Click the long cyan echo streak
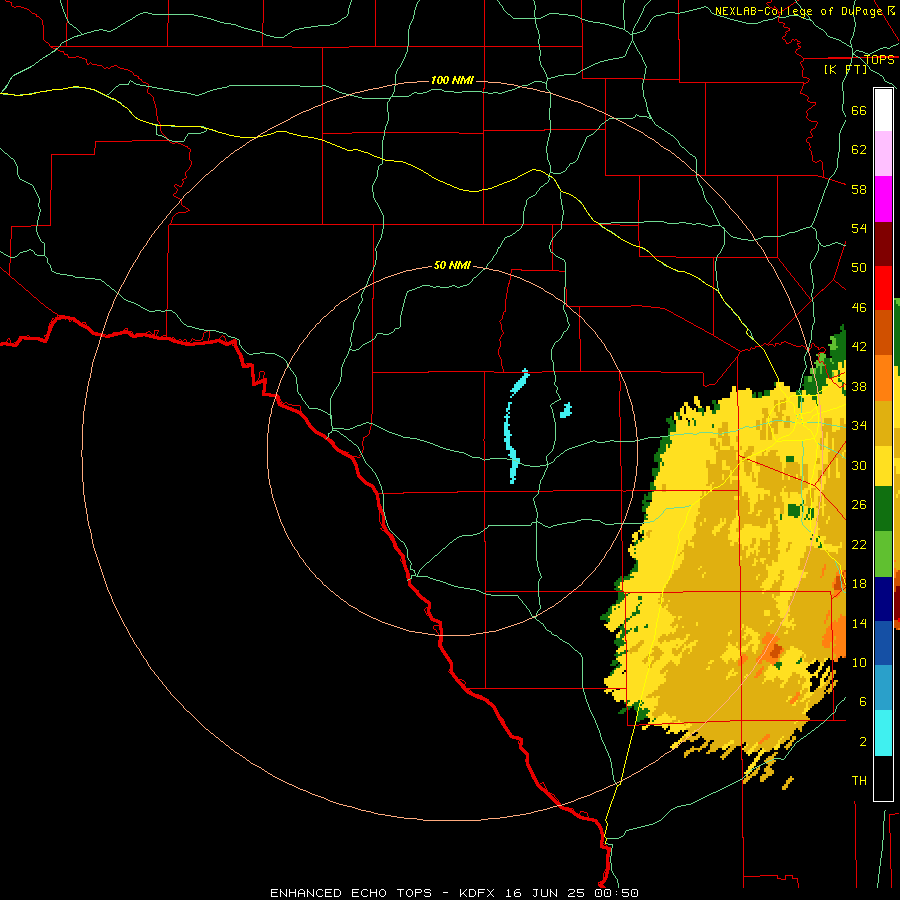The image size is (900, 900). coord(509,429)
